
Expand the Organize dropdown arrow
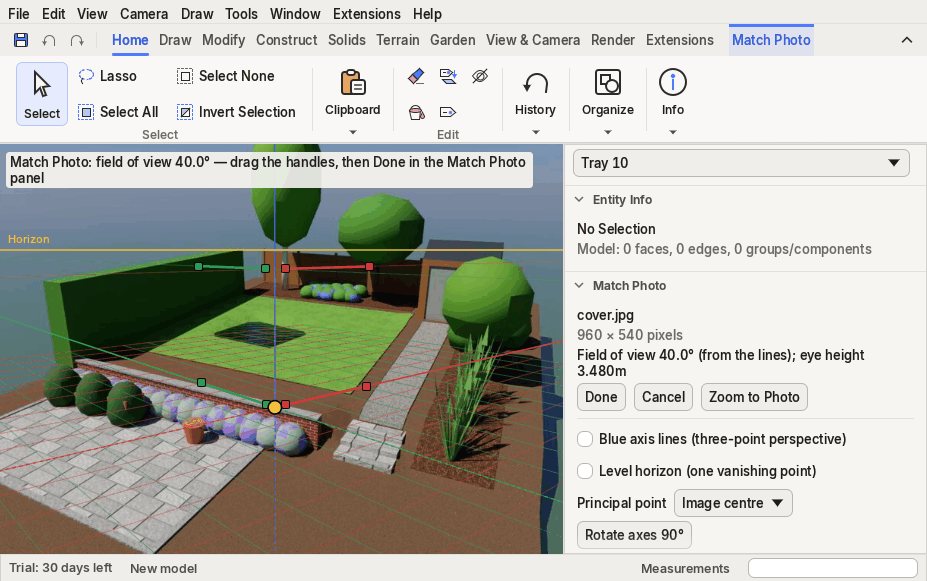(608, 132)
